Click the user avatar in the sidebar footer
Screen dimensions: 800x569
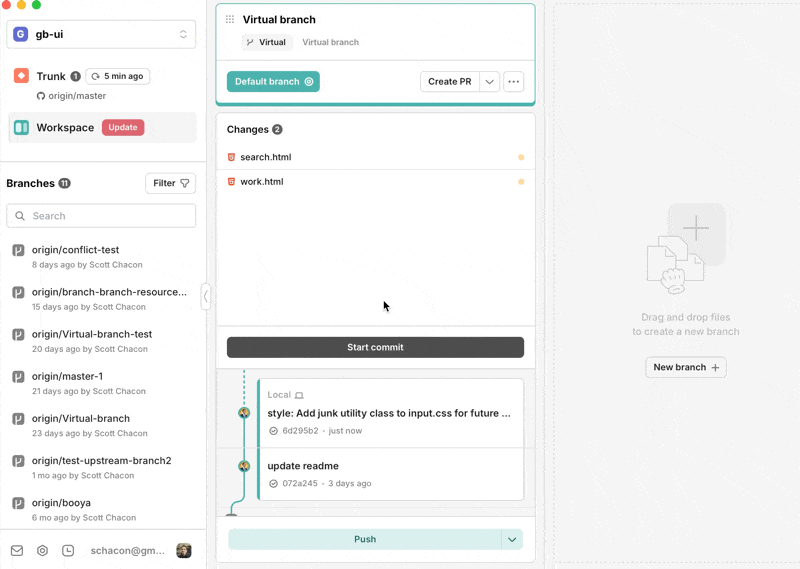click(x=184, y=550)
